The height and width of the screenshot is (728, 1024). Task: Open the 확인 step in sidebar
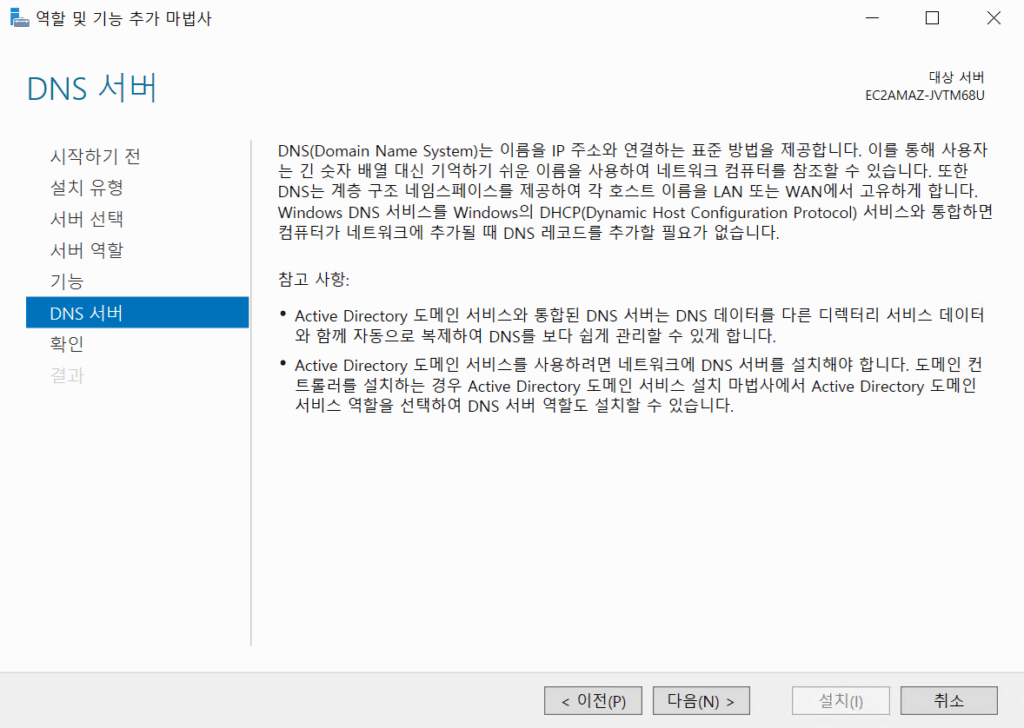(67, 344)
